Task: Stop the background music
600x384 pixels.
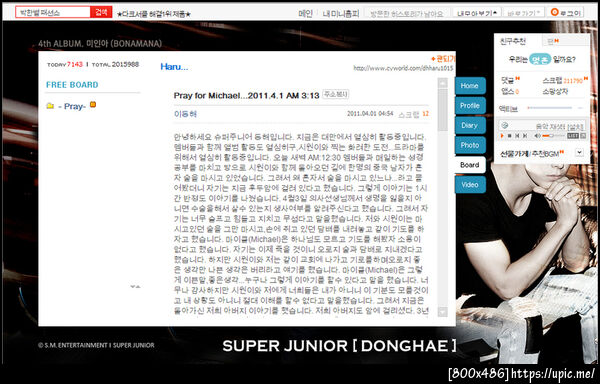Action: 509,136
